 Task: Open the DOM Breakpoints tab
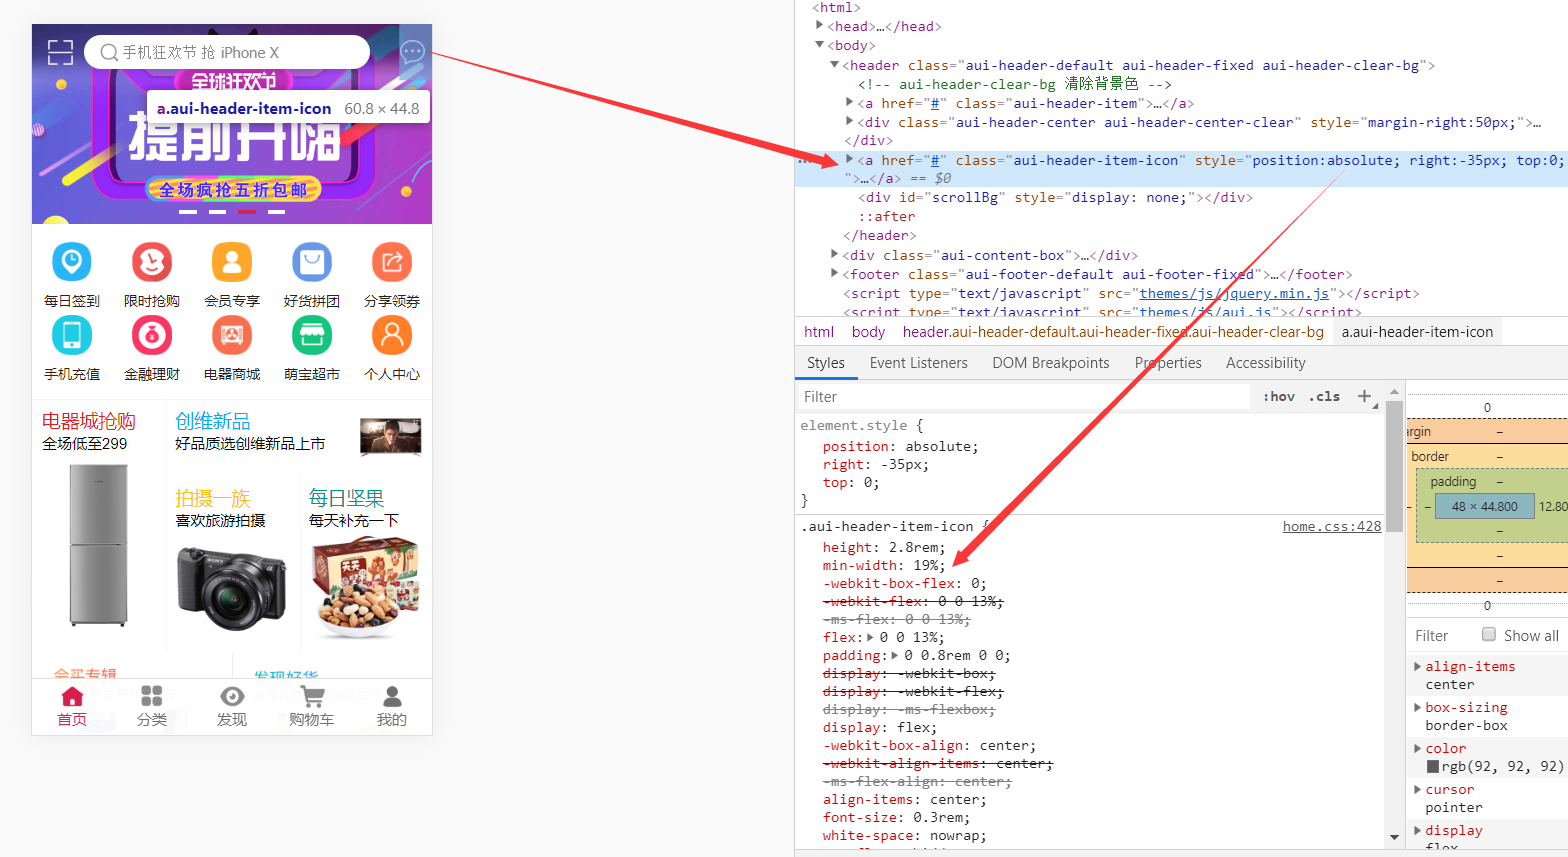tap(1051, 363)
